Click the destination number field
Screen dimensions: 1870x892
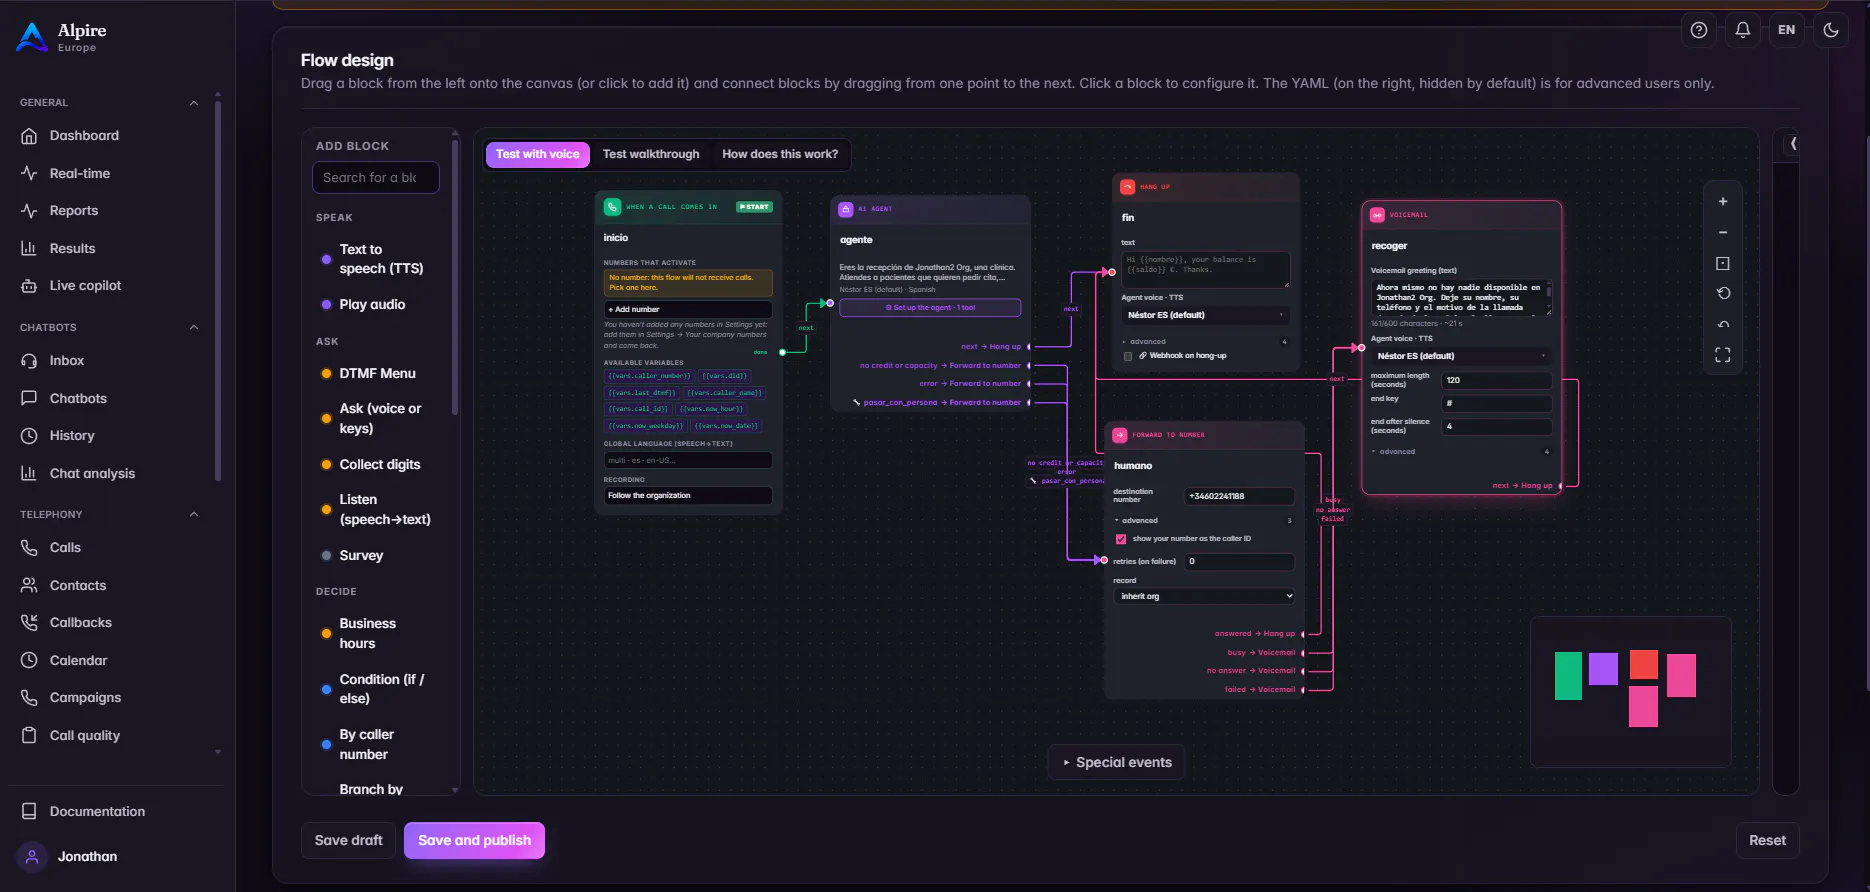(x=1240, y=497)
